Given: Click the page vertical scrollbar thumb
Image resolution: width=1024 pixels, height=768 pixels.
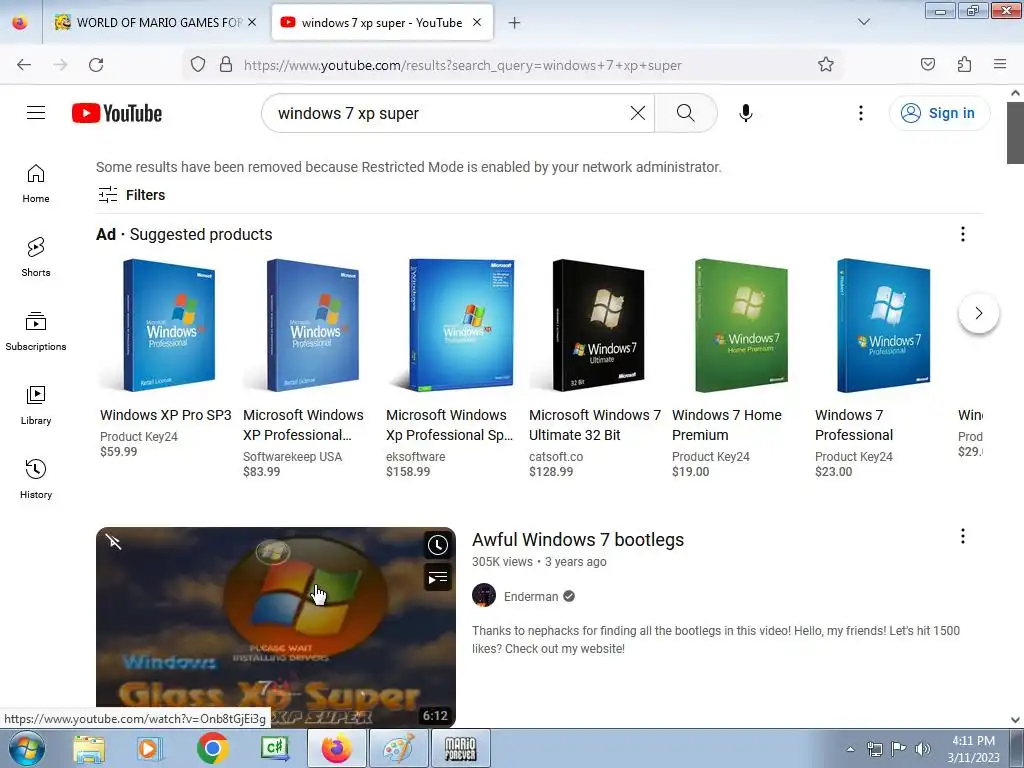Looking at the screenshot, I should click(x=1015, y=133).
